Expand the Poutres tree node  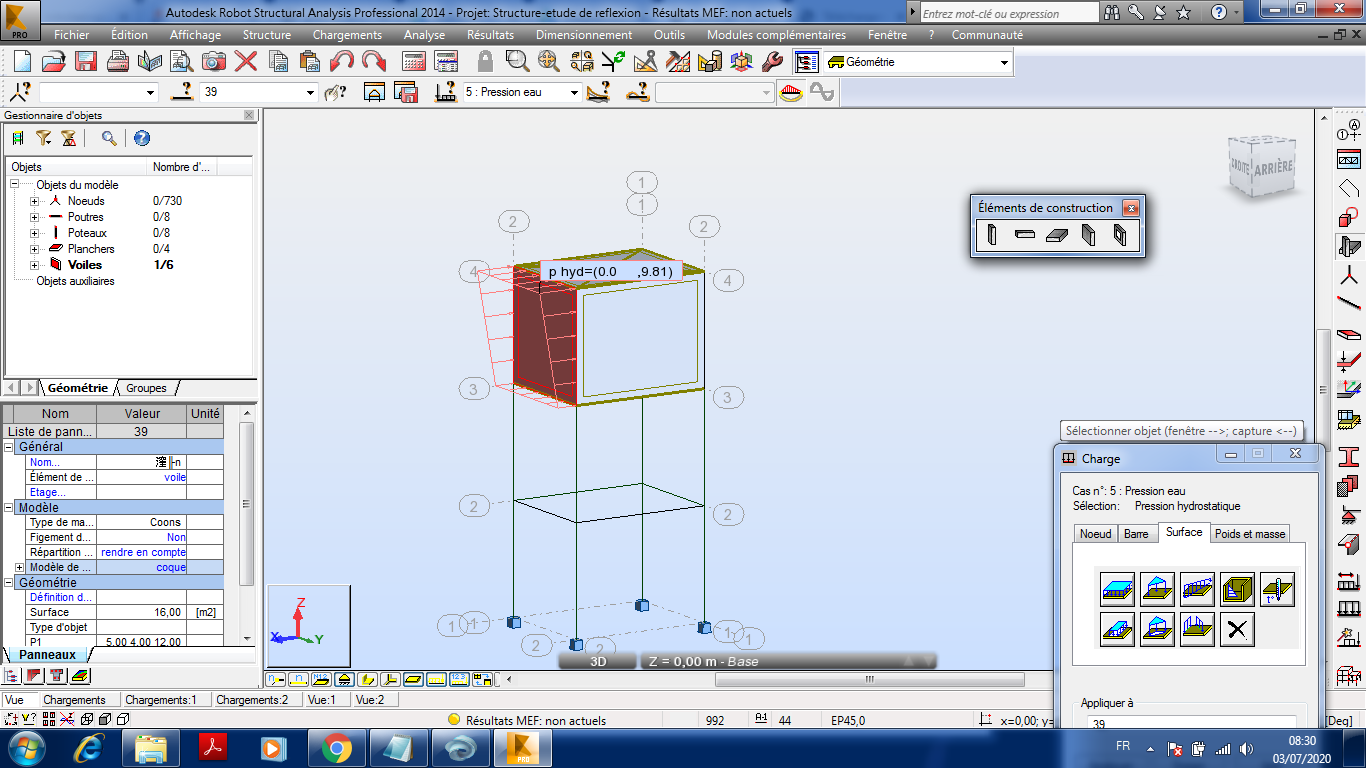[x=34, y=217]
